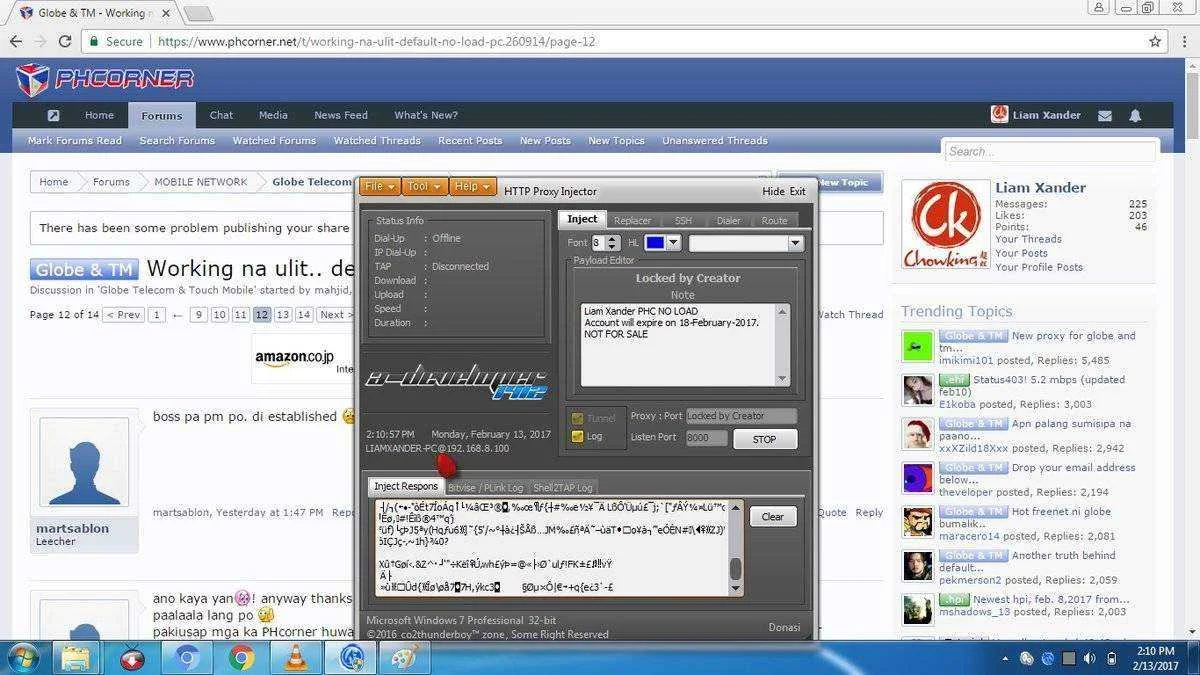The image size is (1200, 675).
Task: Hide the HTTP Proxy Injector window
Action: pos(773,191)
